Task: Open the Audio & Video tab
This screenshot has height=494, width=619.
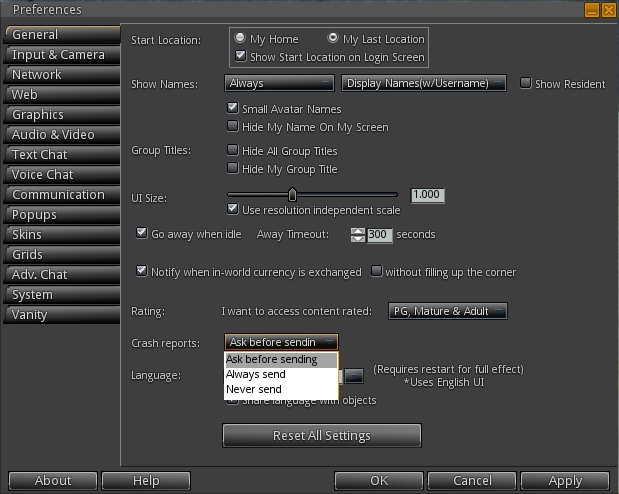Action: tap(53, 135)
